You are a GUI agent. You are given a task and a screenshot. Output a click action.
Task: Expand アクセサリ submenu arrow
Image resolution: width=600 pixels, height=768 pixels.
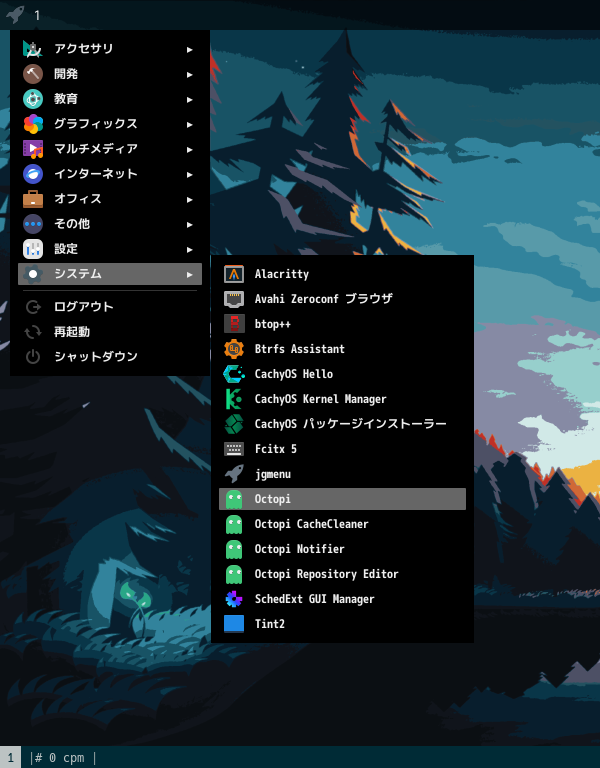[190, 49]
